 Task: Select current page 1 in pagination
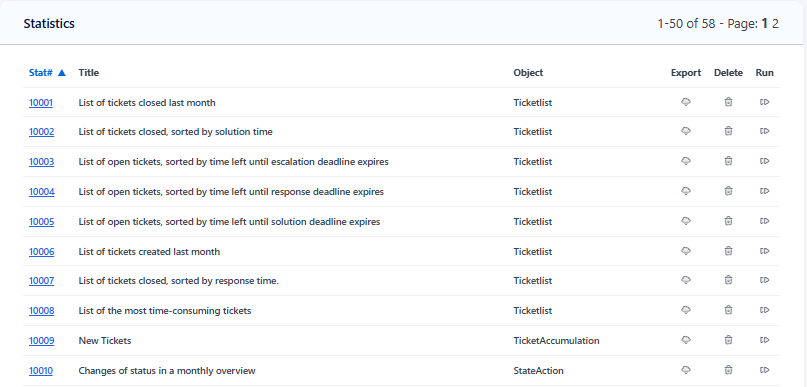click(x=765, y=24)
